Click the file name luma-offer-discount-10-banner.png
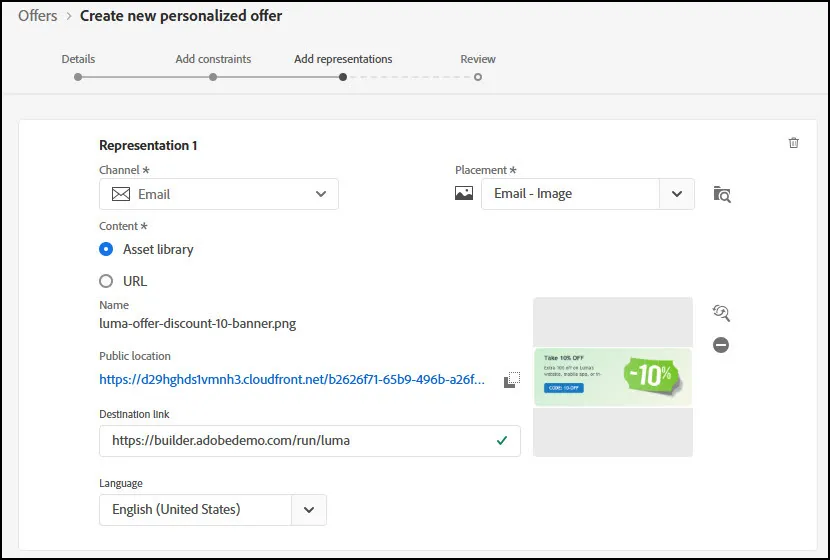This screenshot has height=560, width=830. [197, 323]
